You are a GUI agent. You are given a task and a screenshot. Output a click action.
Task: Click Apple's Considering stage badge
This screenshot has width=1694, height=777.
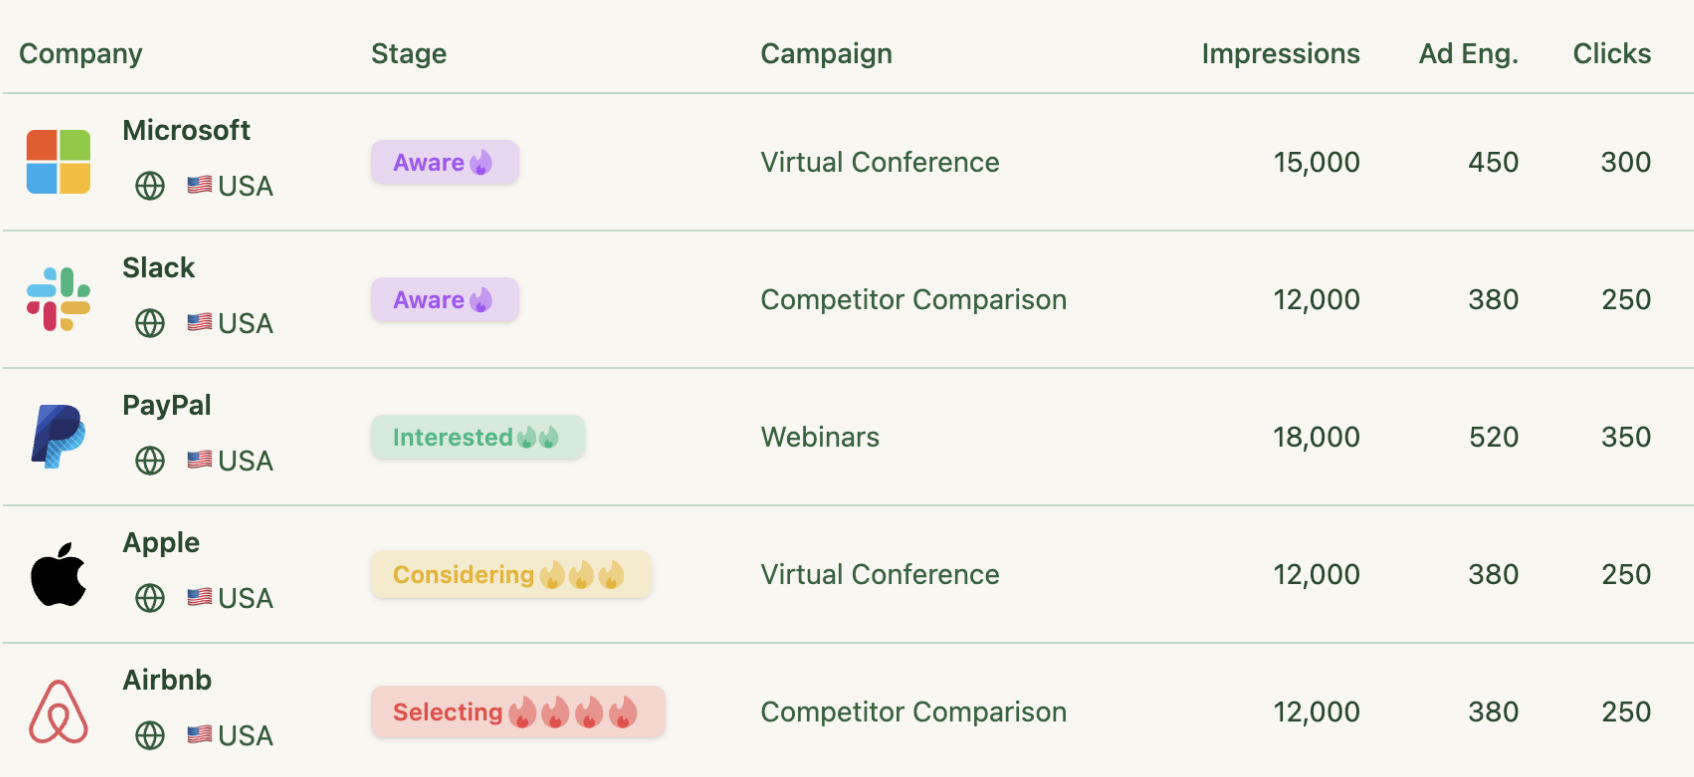510,575
